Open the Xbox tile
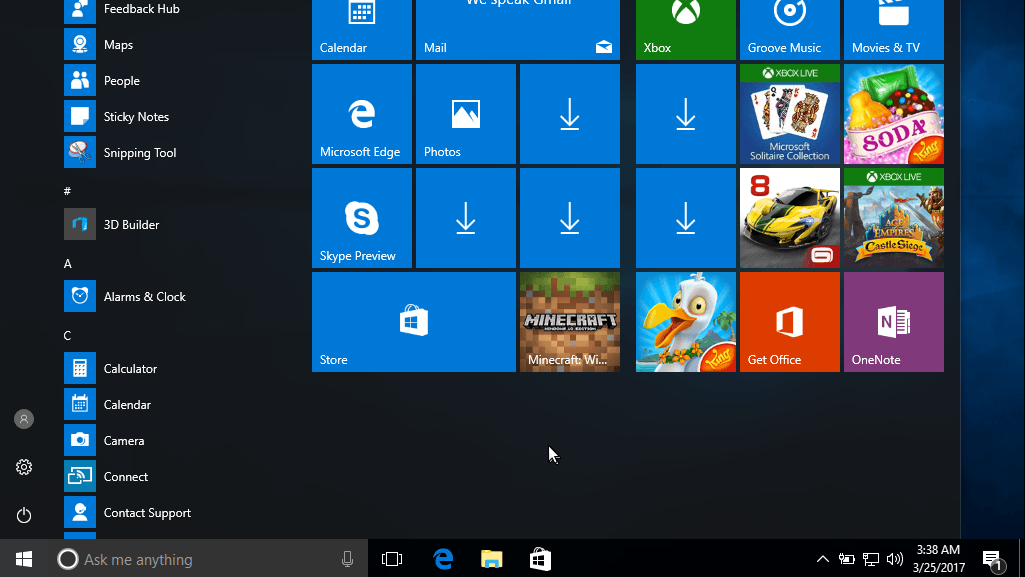This screenshot has height=577, width=1025. point(686,29)
